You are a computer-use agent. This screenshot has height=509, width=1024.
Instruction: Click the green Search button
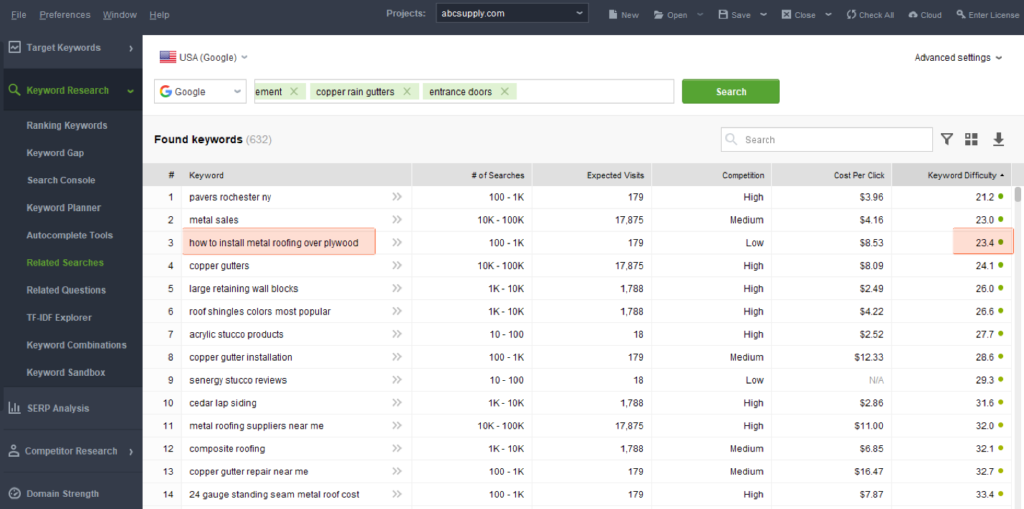coord(730,92)
